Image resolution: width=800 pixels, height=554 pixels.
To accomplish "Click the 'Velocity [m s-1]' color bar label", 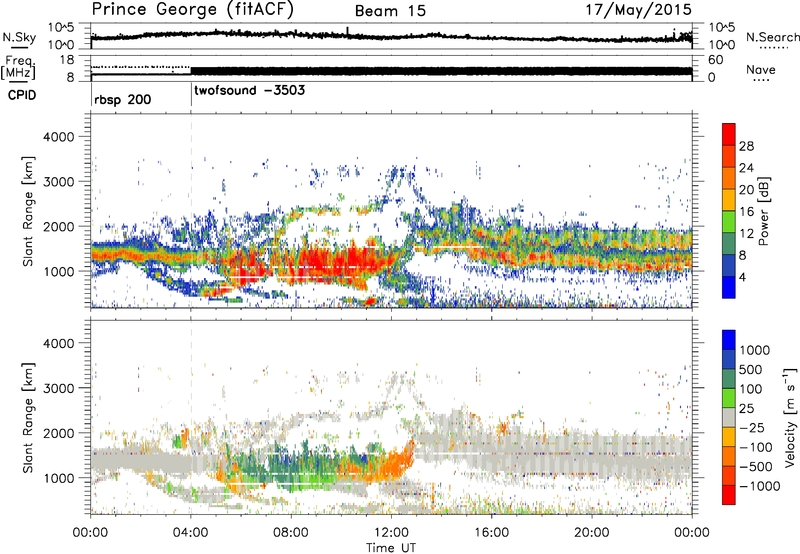I will pos(789,417).
